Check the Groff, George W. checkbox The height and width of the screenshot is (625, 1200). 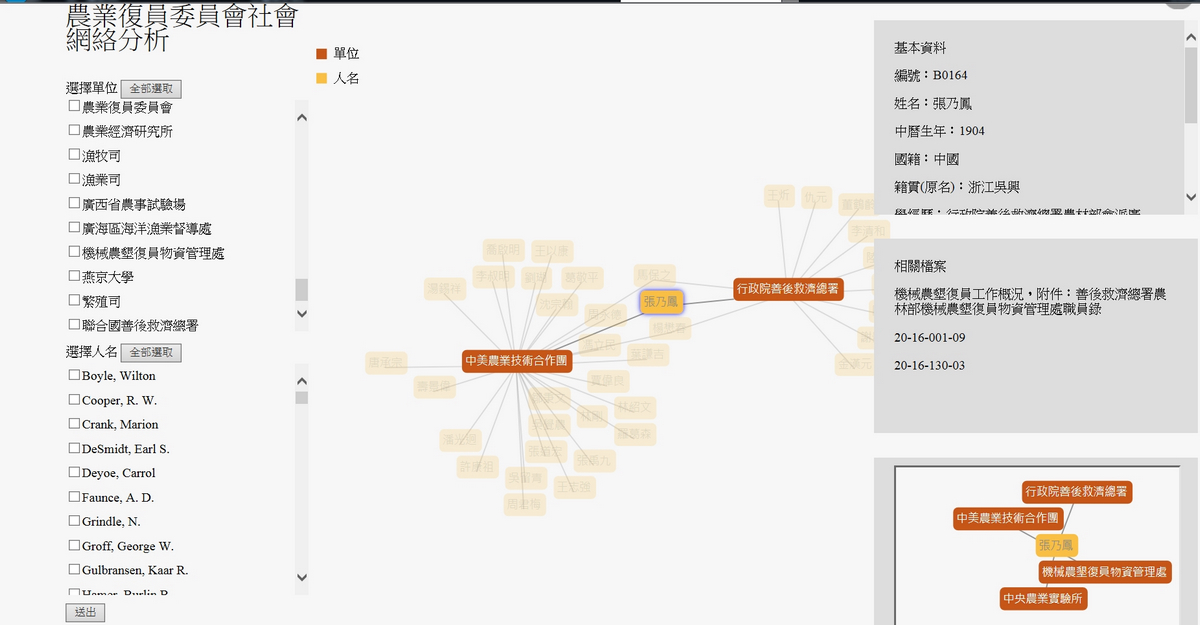74,545
